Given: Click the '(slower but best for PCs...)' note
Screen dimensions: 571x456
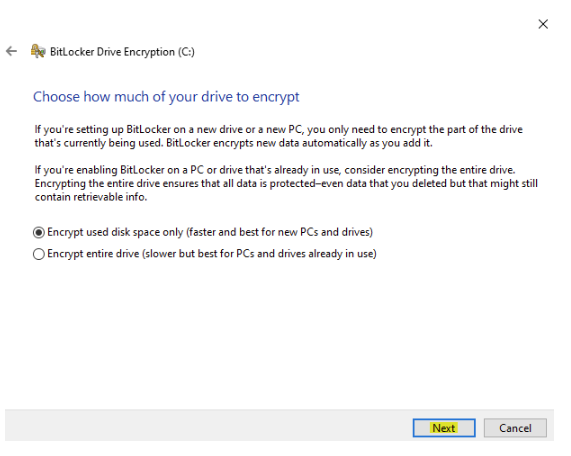Looking at the screenshot, I should (x=259, y=253).
